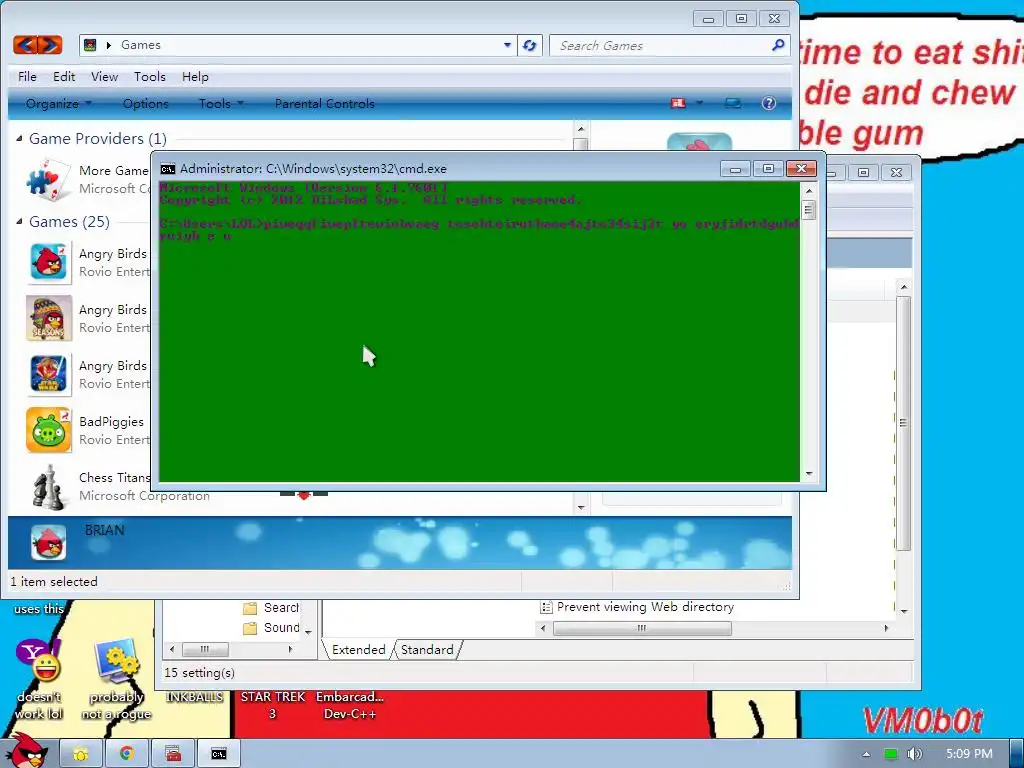Open the address bar history dropdown
1024x768 pixels.
click(507, 45)
